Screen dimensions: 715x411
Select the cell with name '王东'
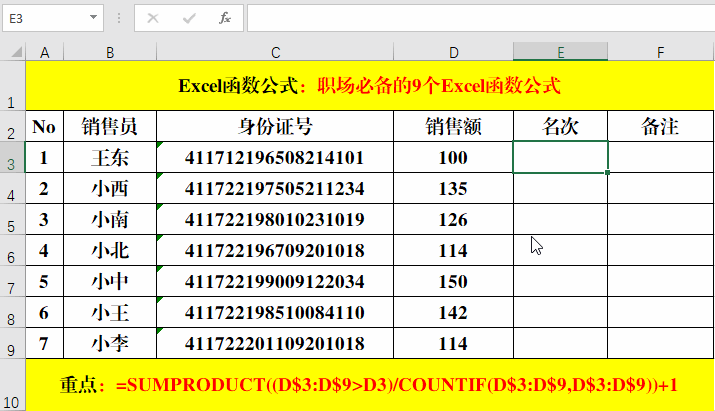click(x=110, y=157)
